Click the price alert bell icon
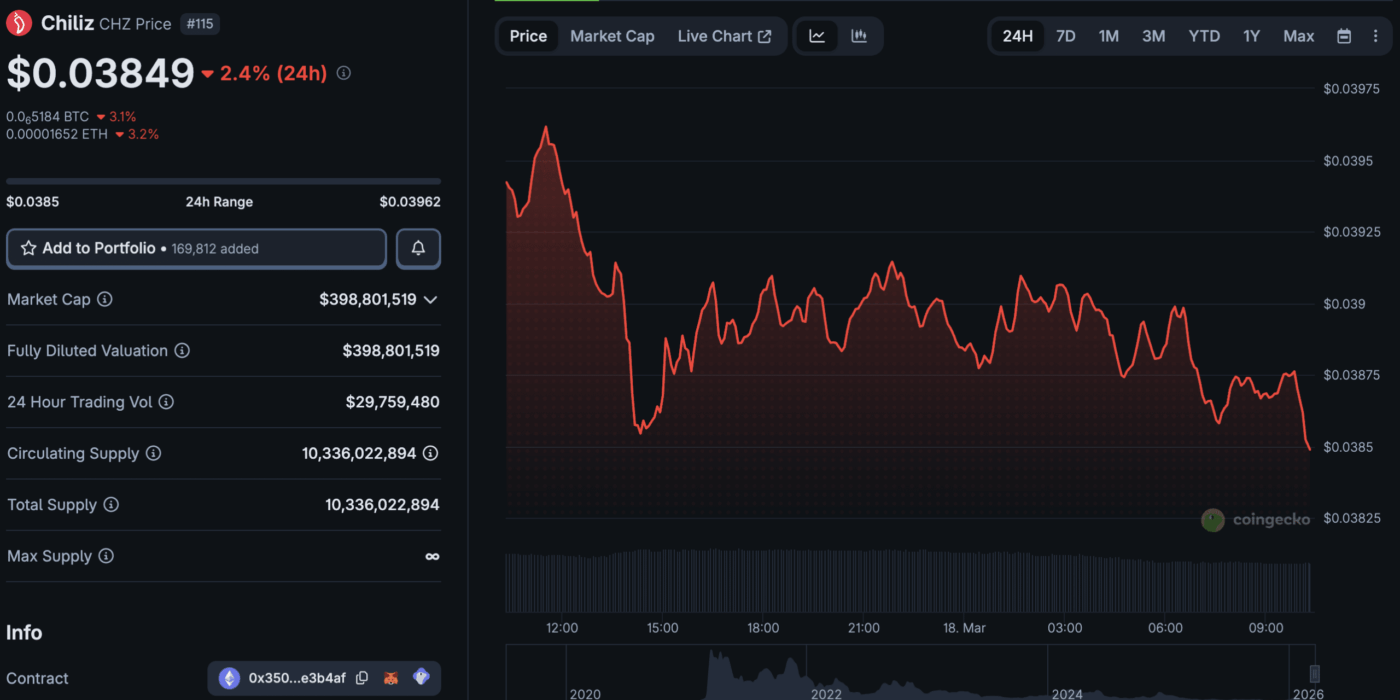 tap(418, 248)
